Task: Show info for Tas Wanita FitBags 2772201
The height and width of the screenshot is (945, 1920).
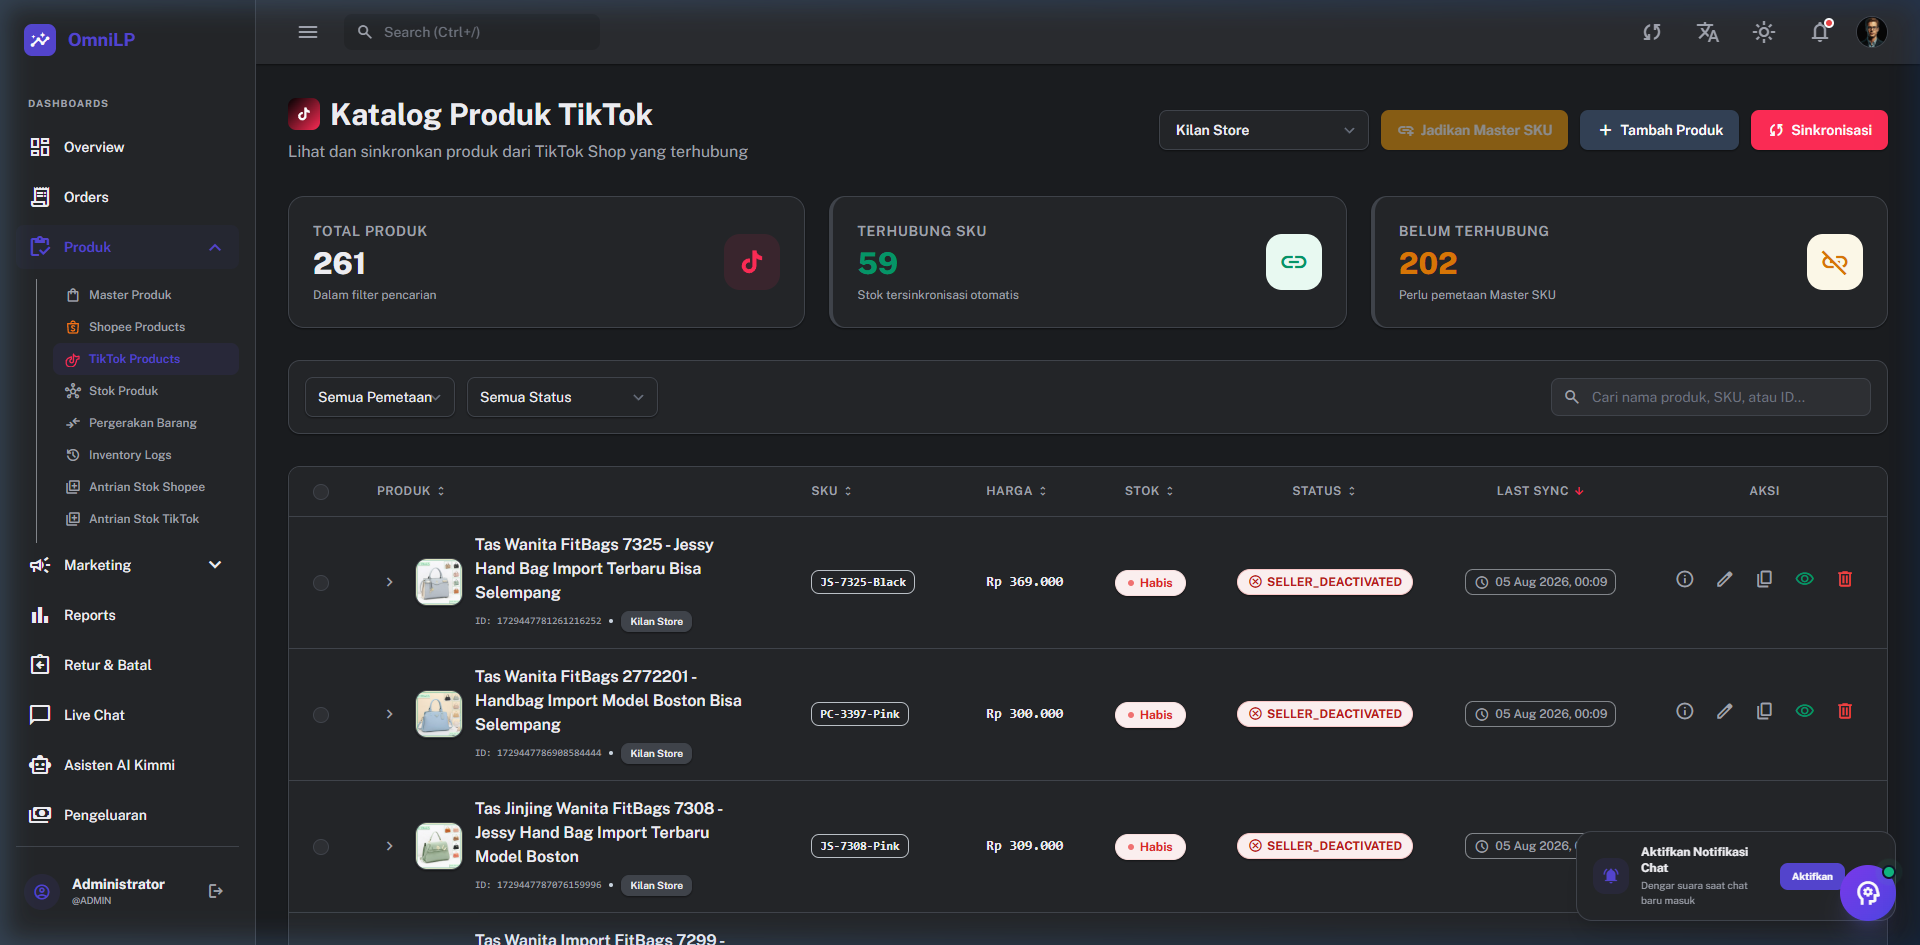Action: click(1685, 711)
